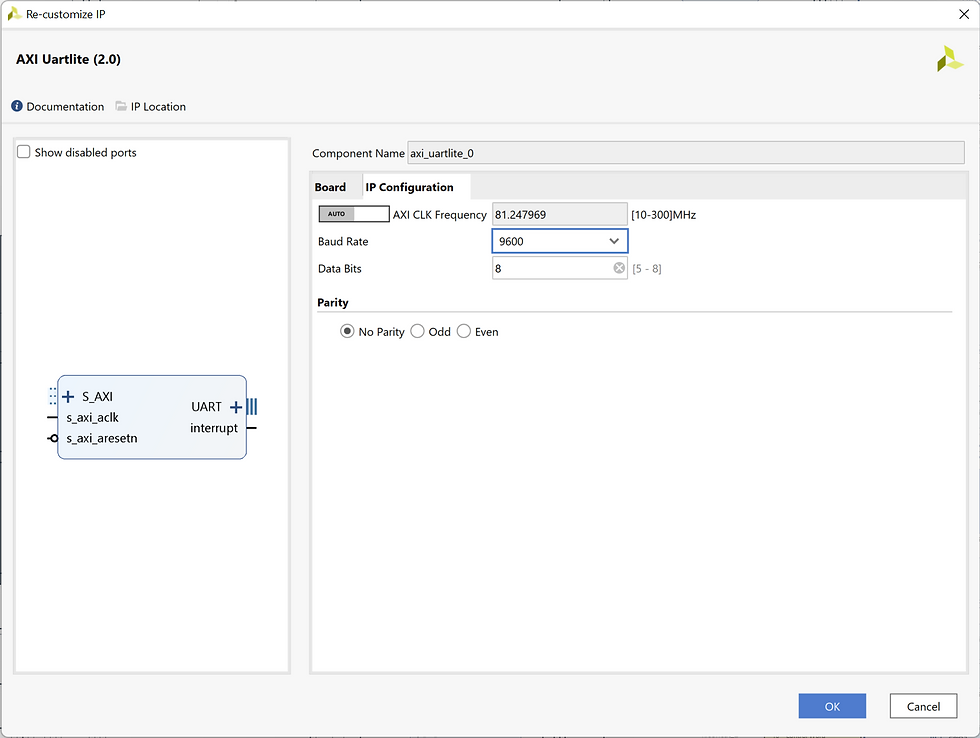The image size is (980, 738).
Task: Select the No Parity radio button
Action: 347,331
